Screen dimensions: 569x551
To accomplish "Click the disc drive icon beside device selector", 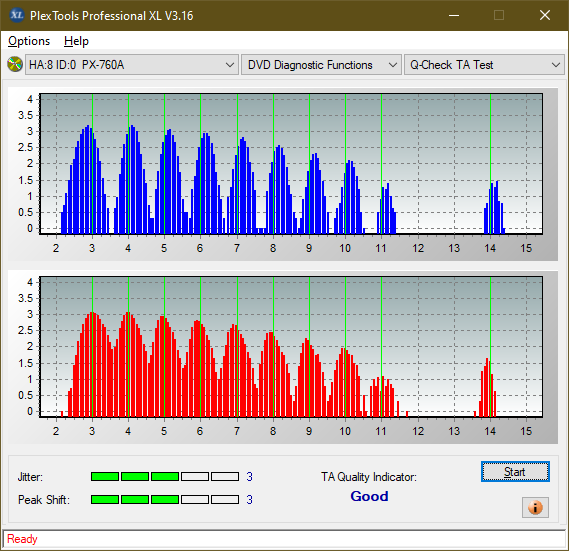I will [15, 65].
